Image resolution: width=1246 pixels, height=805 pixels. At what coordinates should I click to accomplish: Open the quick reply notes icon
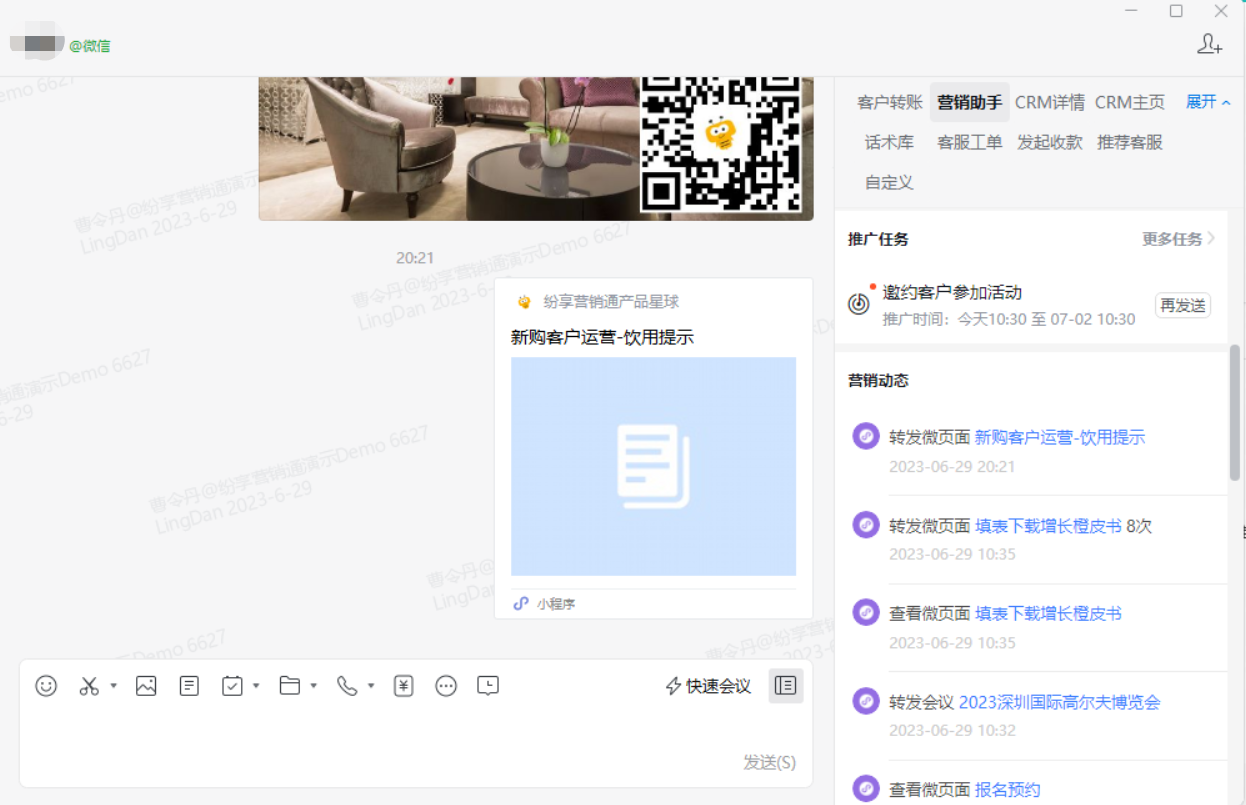pyautogui.click(x=189, y=686)
